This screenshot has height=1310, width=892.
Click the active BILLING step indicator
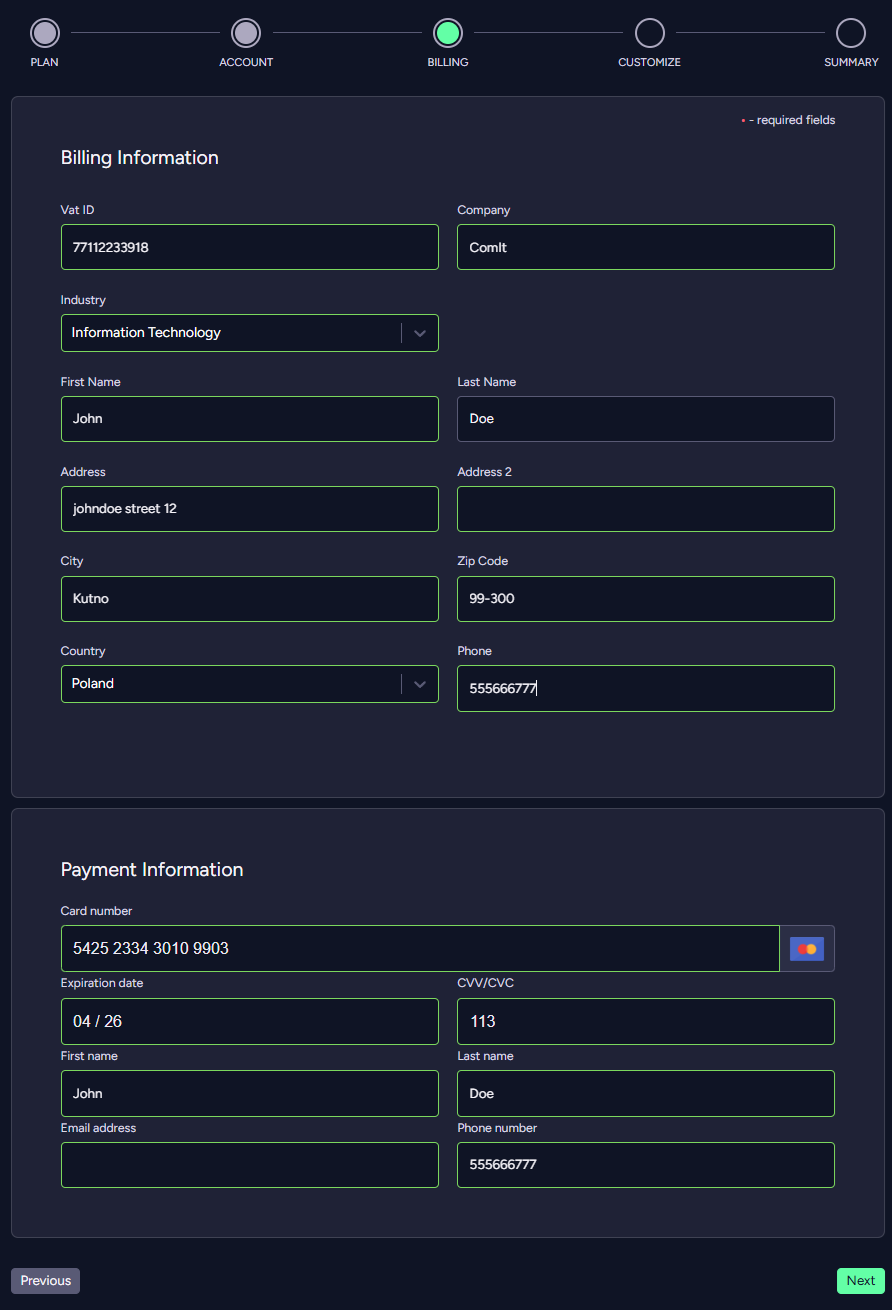tap(447, 33)
